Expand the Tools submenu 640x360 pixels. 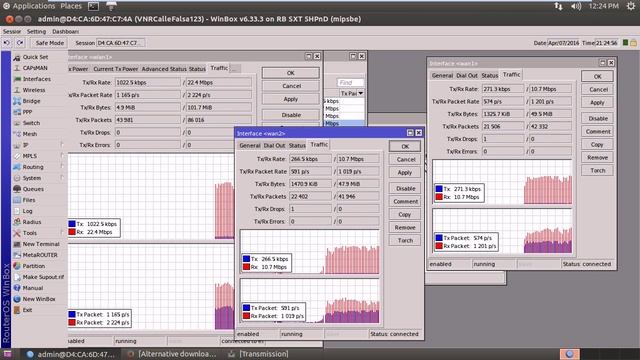coord(62,233)
